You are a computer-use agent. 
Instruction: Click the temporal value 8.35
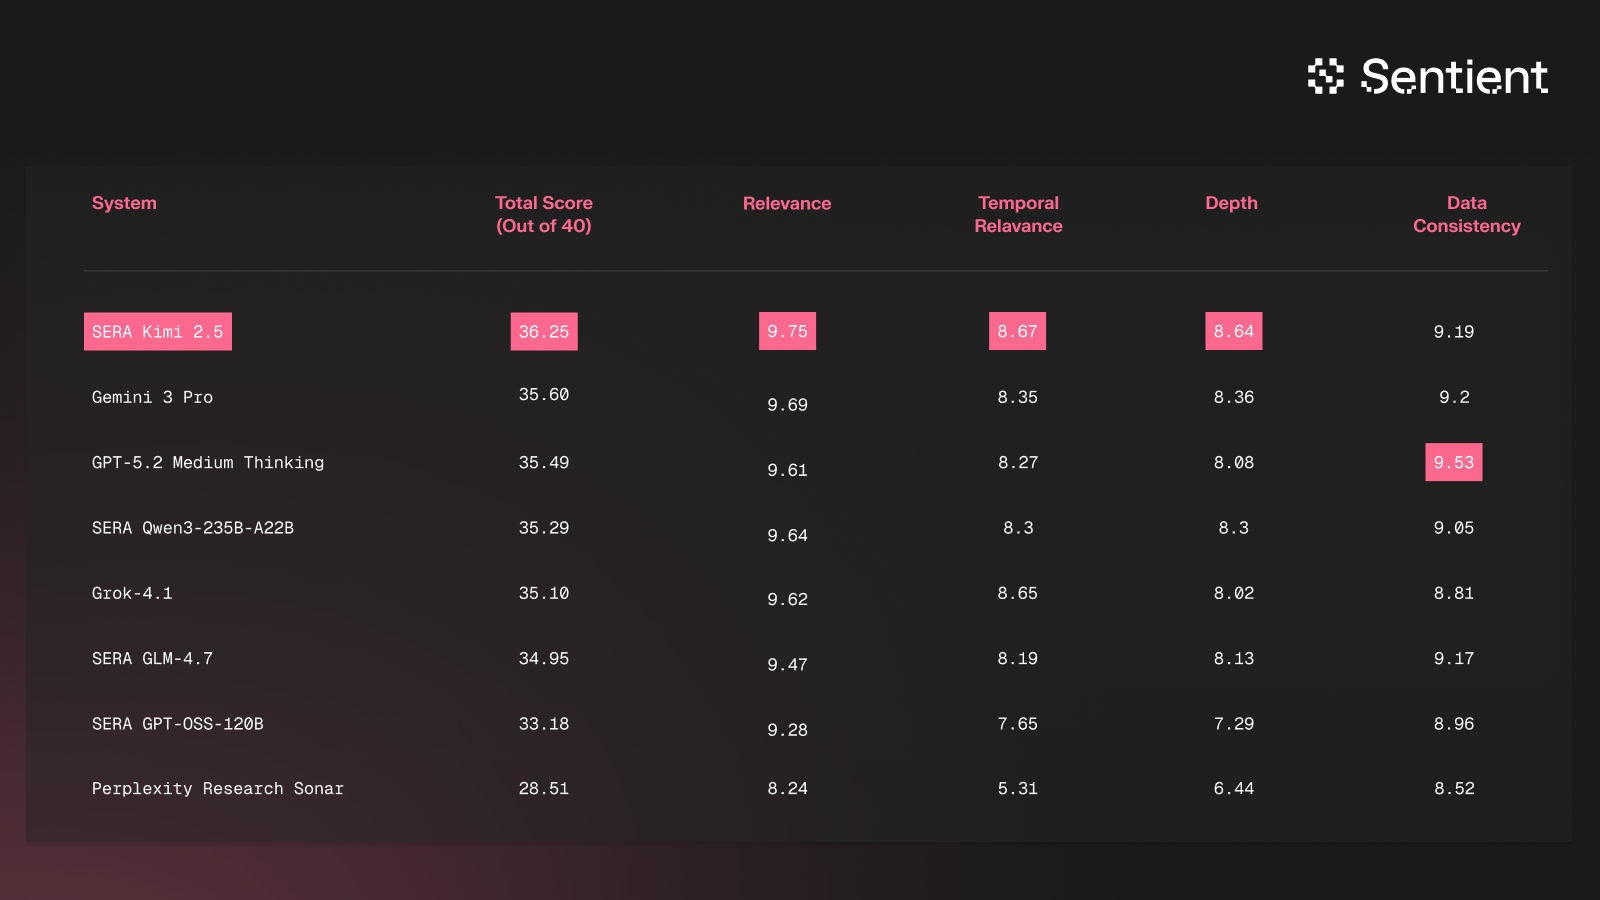pyautogui.click(x=1017, y=397)
